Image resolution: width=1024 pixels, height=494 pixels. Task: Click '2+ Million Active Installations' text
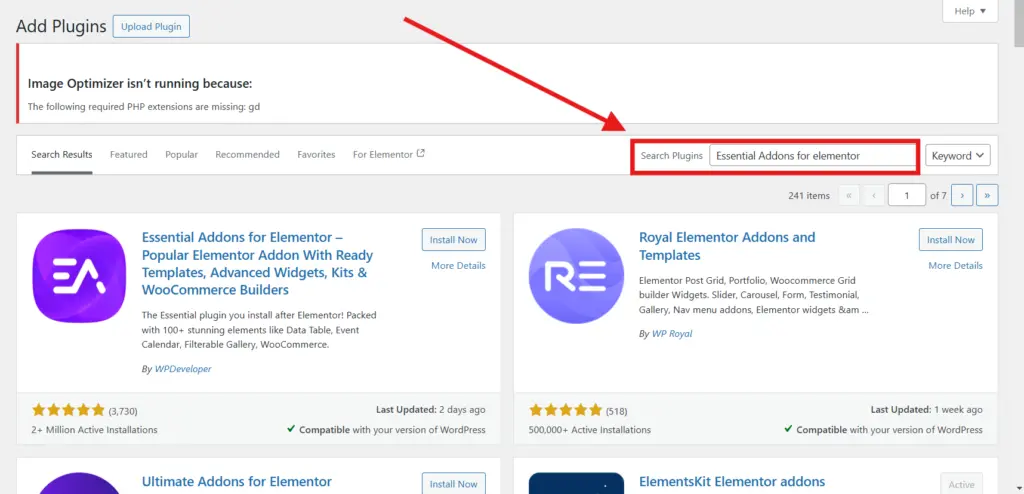pos(94,430)
